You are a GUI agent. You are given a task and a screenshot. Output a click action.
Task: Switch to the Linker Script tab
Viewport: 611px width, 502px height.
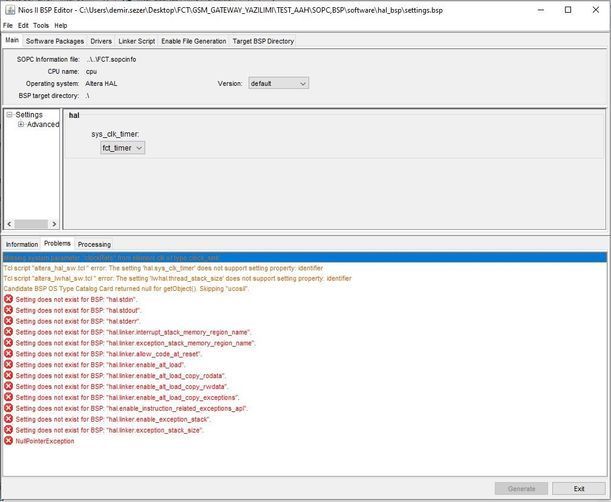[x=136, y=41]
